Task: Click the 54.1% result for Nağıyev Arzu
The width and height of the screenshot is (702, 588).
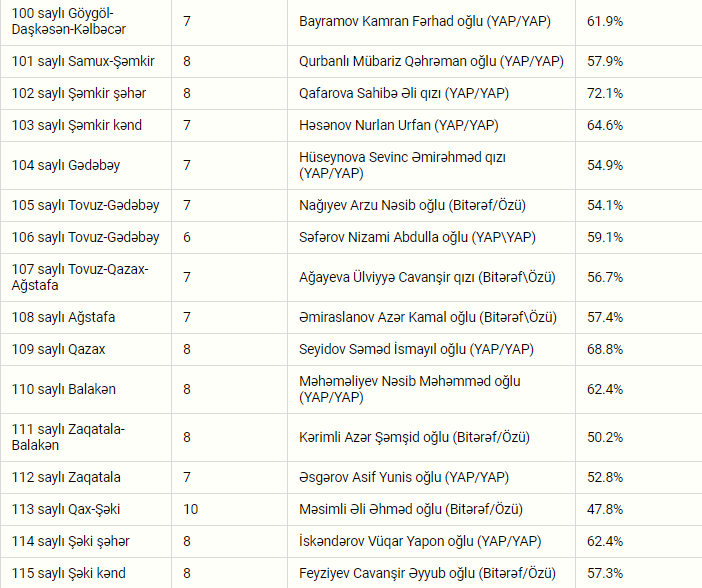Action: [605, 205]
